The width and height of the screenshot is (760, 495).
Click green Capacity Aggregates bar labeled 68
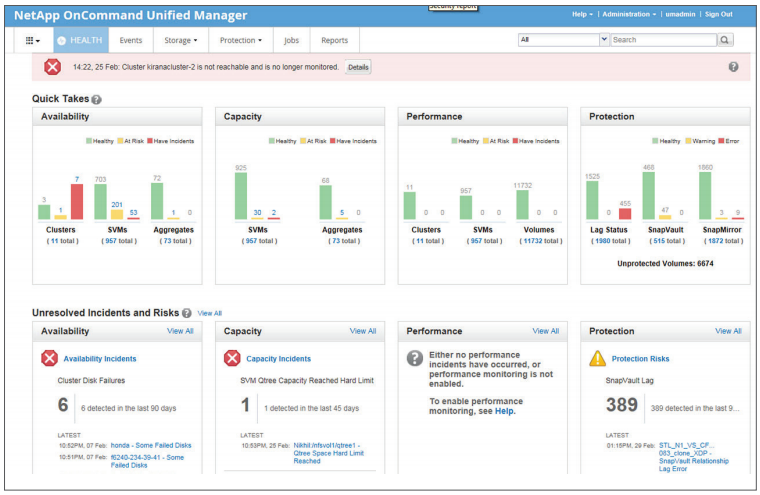point(326,202)
